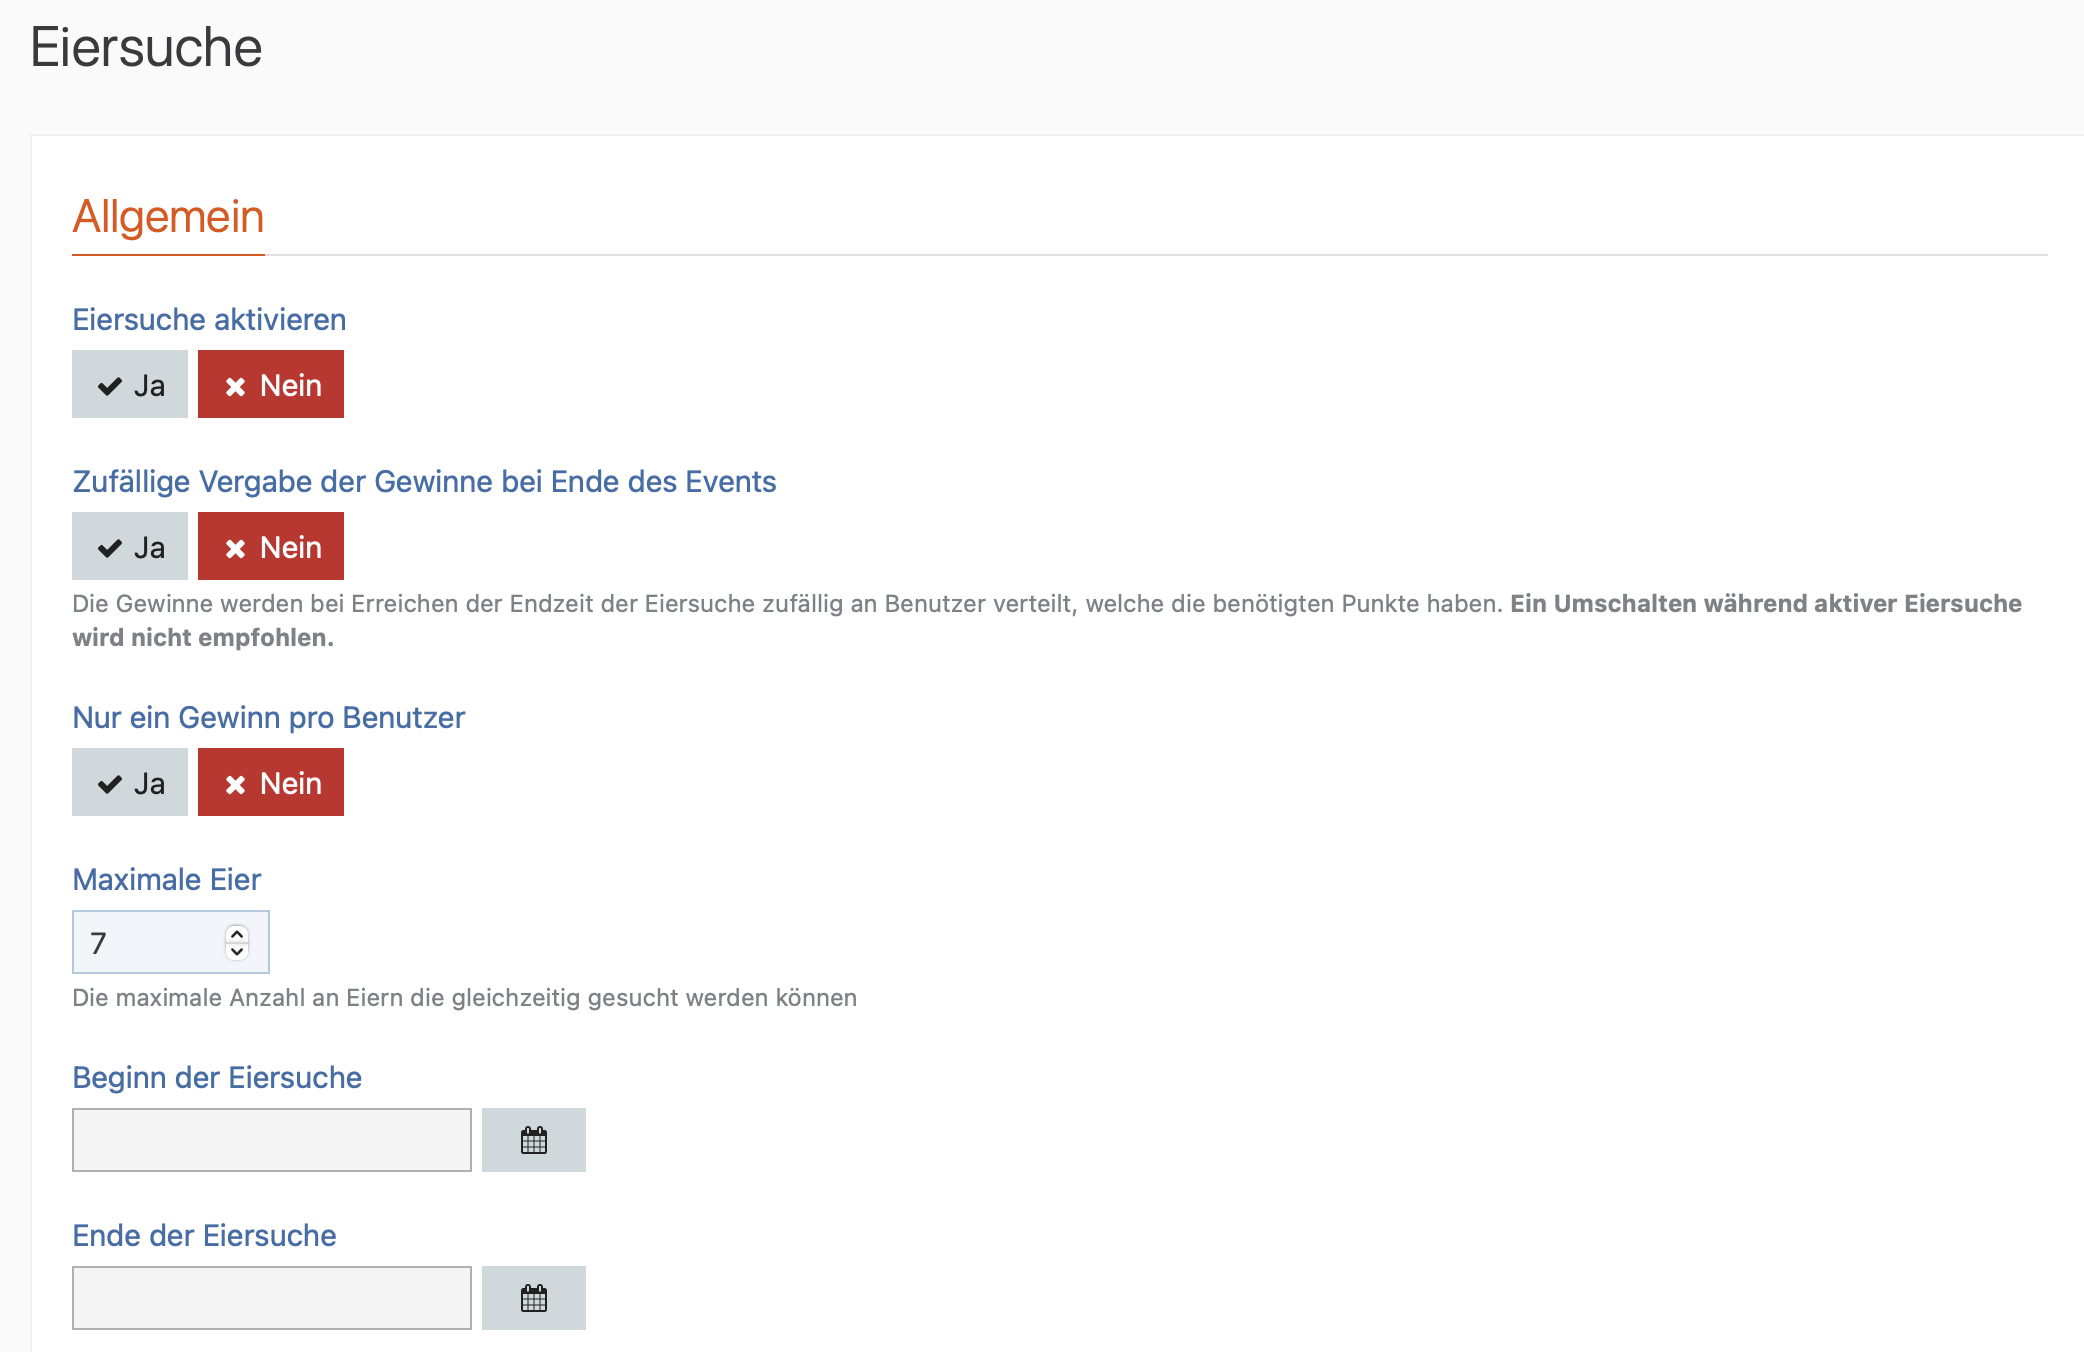Enable Eiersuche aktivieren with Ja
Screen dimensions: 2084x1352
point(130,385)
